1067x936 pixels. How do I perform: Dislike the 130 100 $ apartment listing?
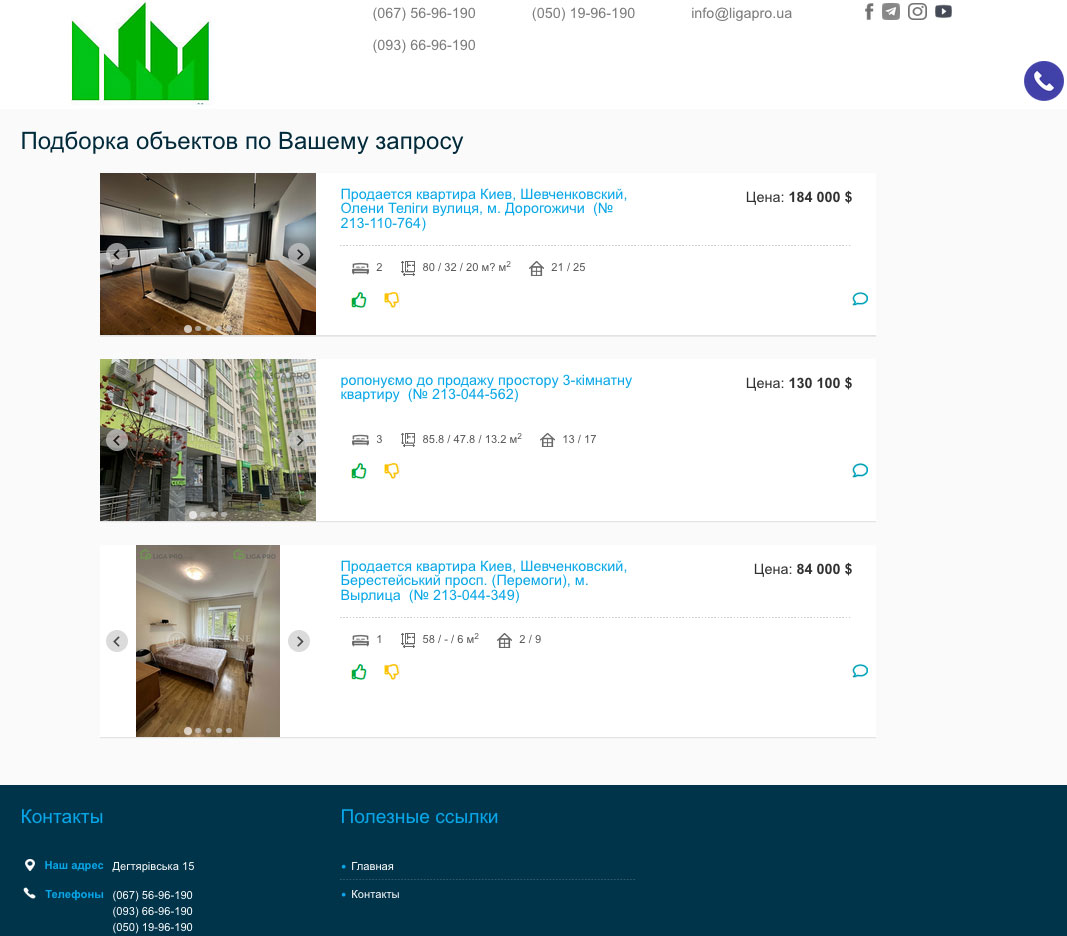[391, 471]
